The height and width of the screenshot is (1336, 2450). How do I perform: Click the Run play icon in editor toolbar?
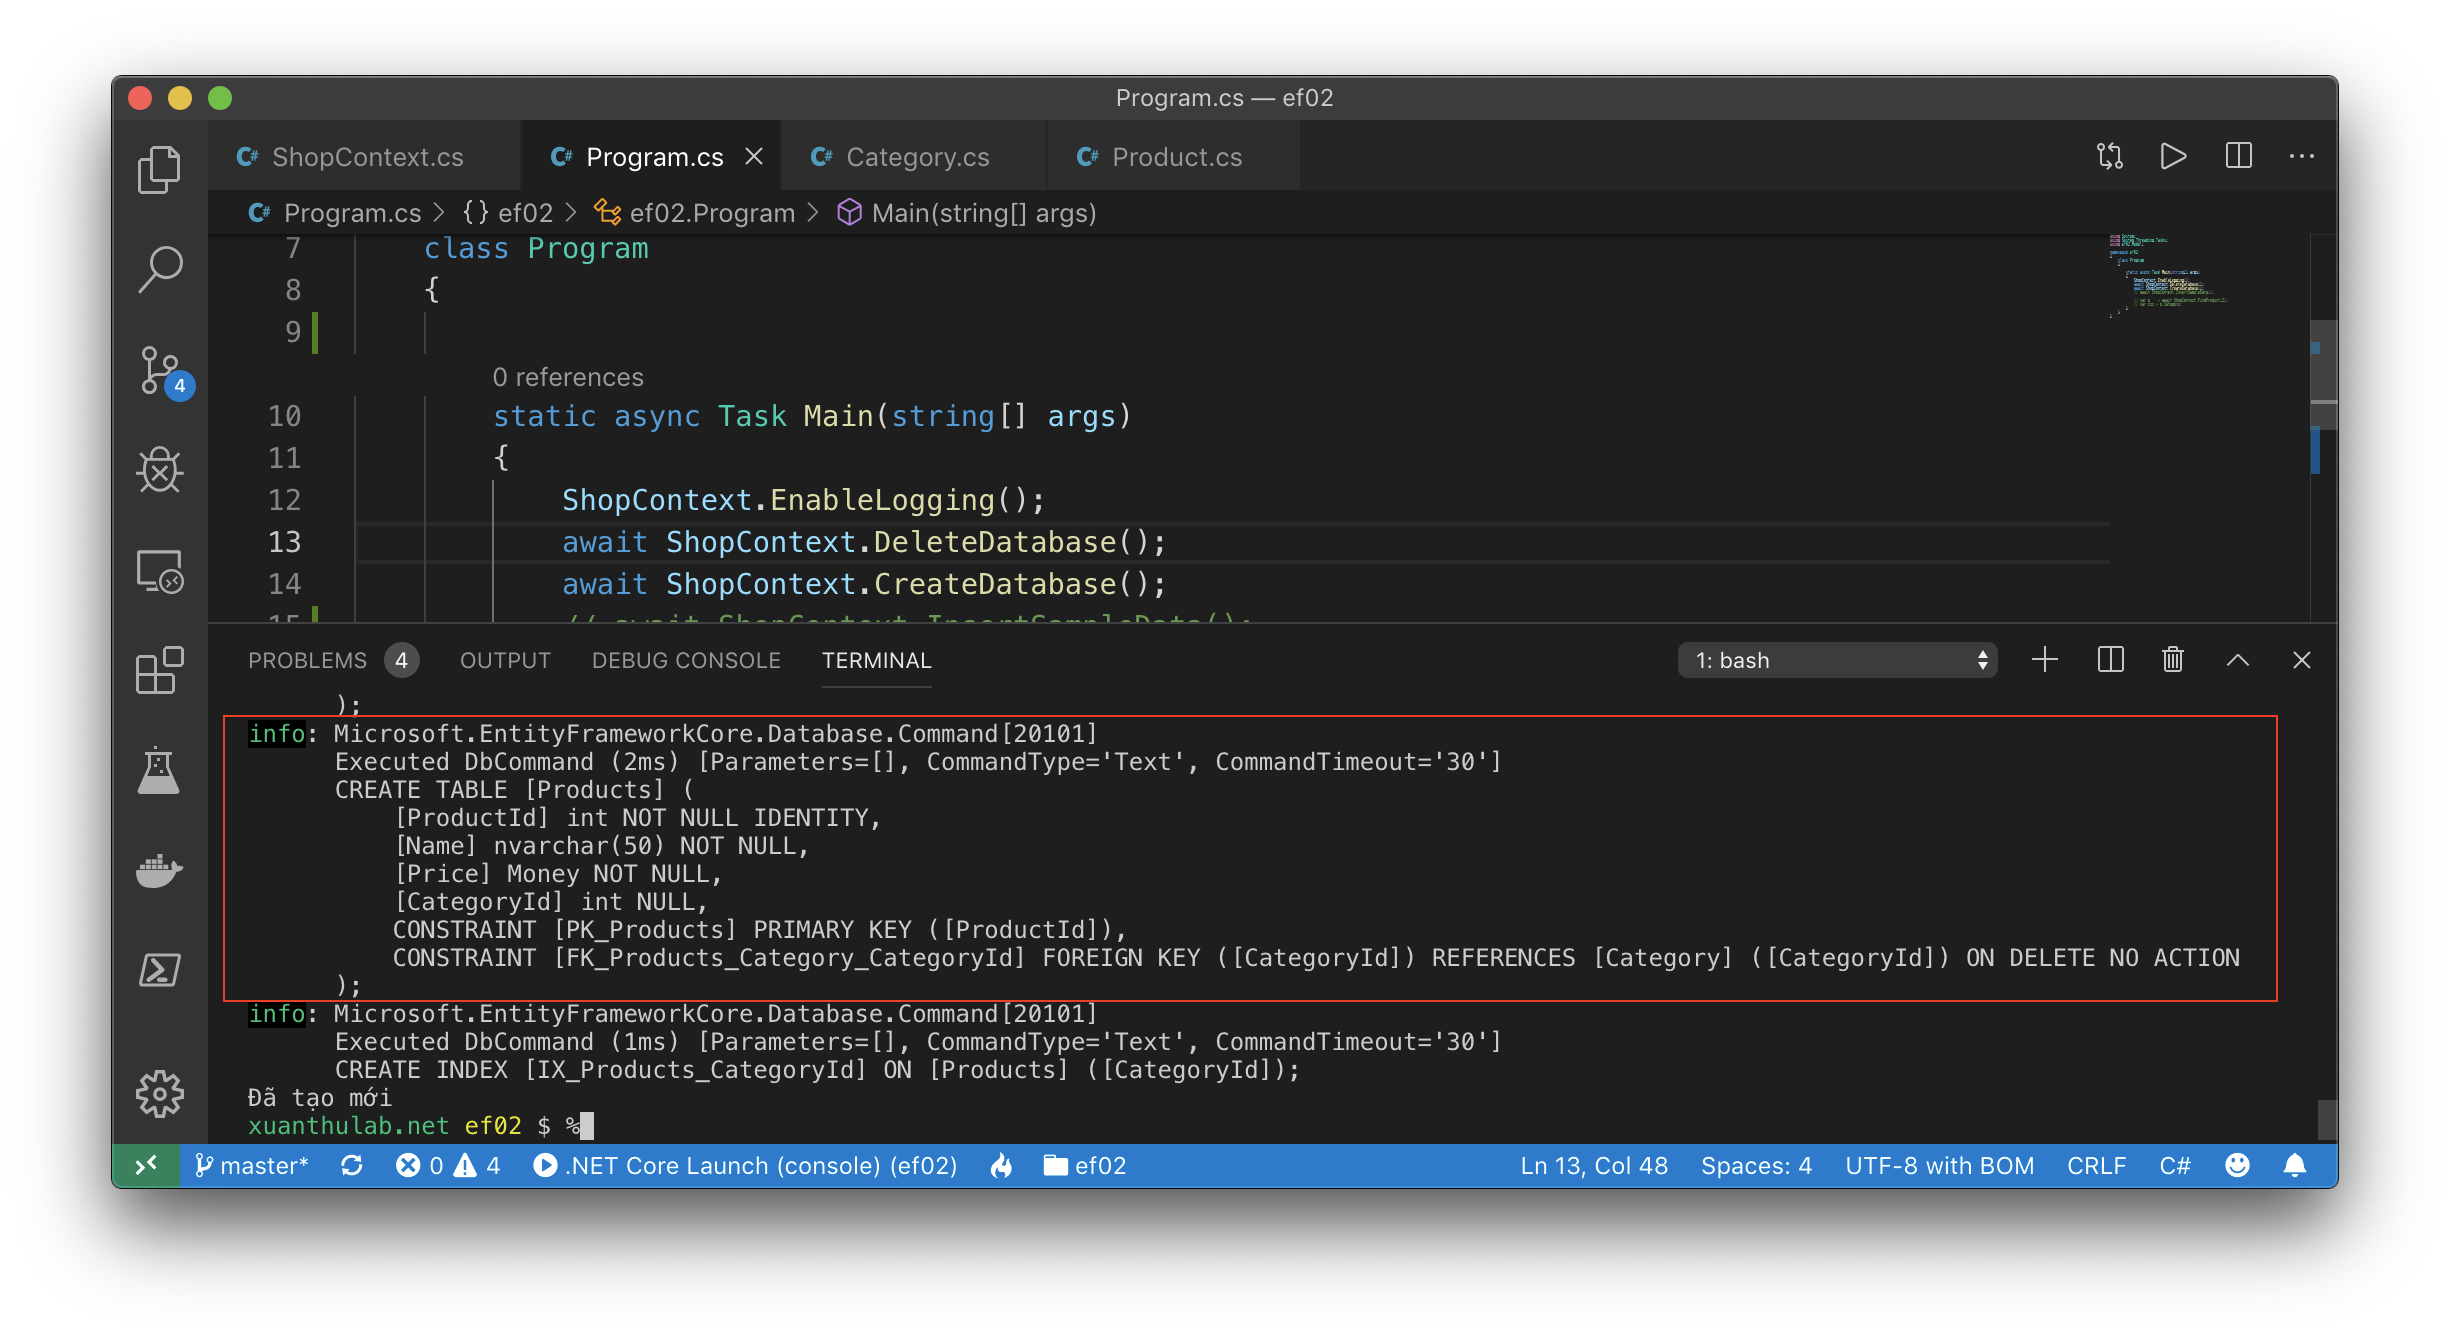2173,157
